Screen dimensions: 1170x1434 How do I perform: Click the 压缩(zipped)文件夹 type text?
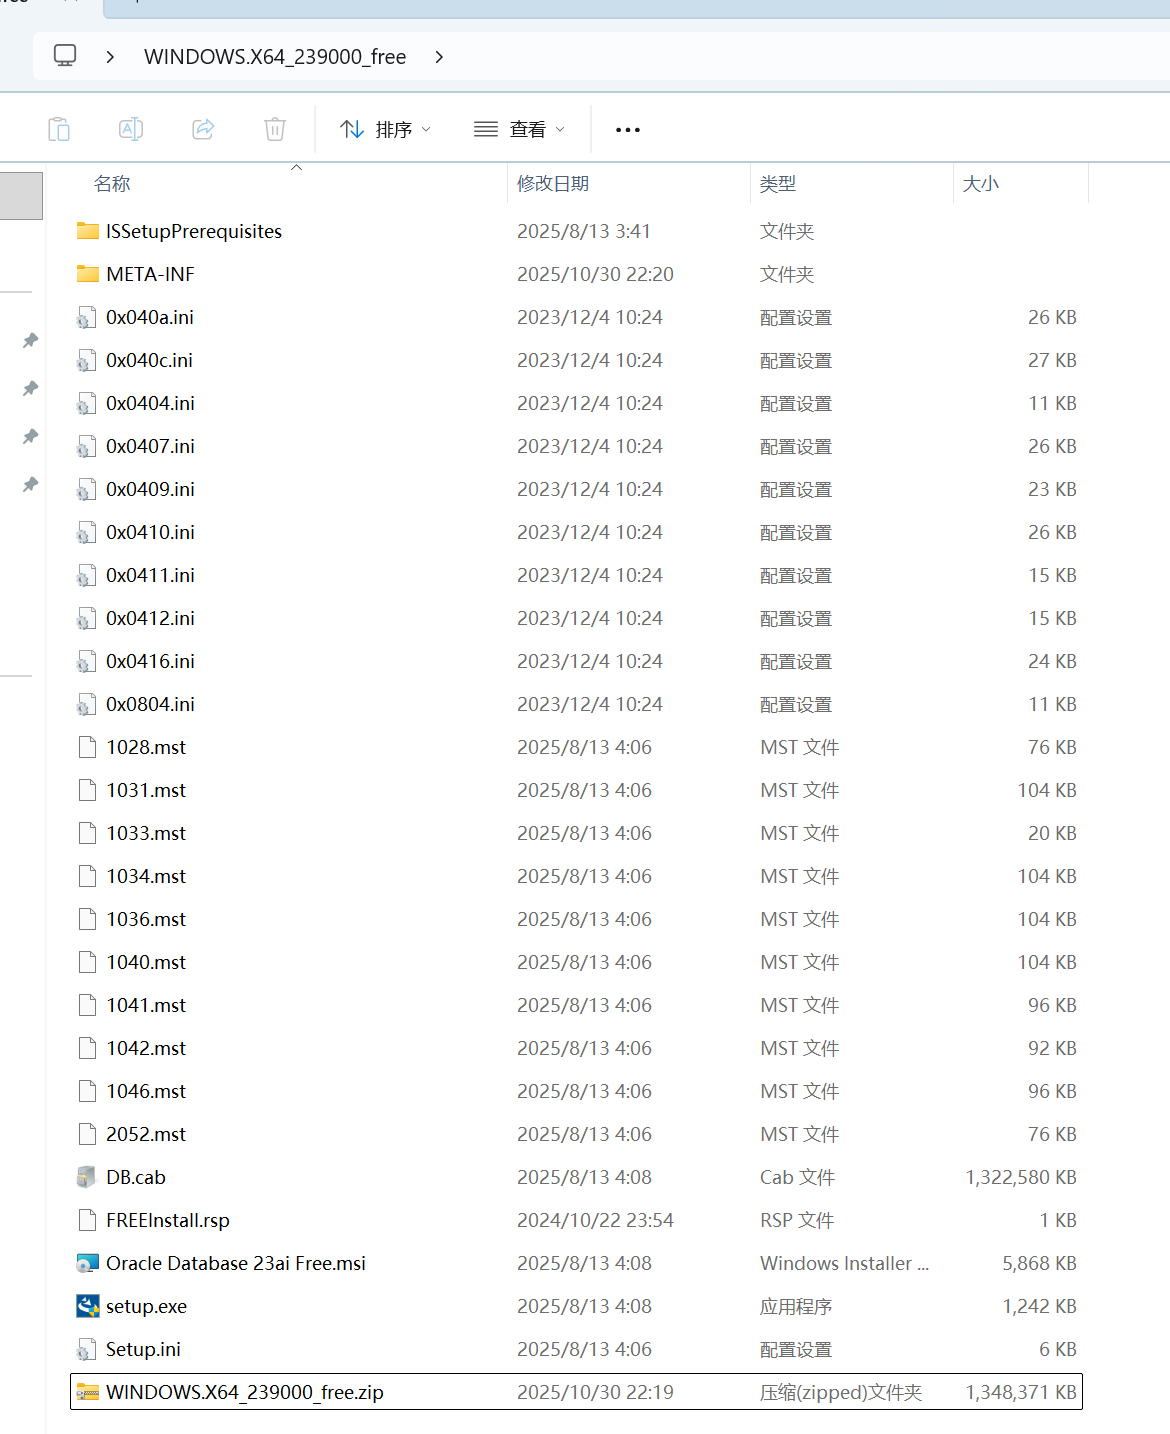(x=841, y=1392)
